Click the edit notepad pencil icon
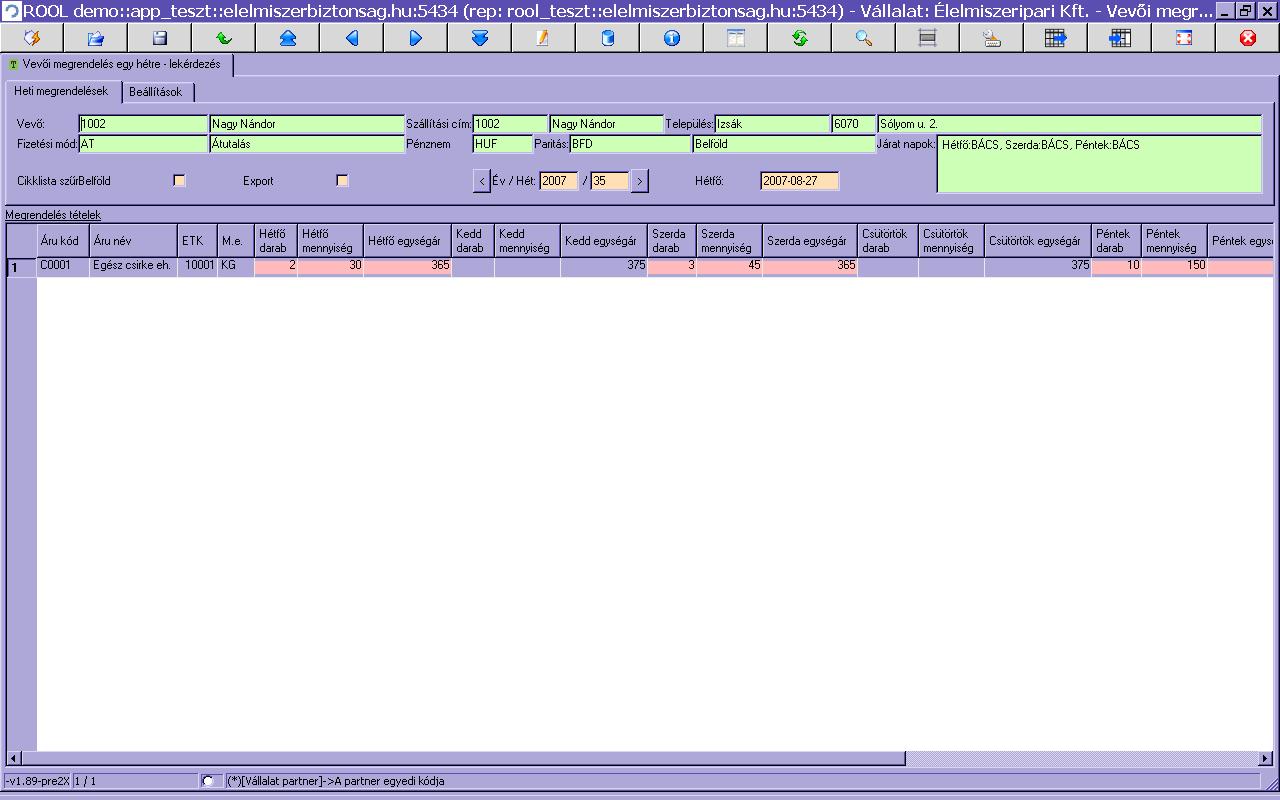Image resolution: width=1280 pixels, height=800 pixels. point(544,38)
